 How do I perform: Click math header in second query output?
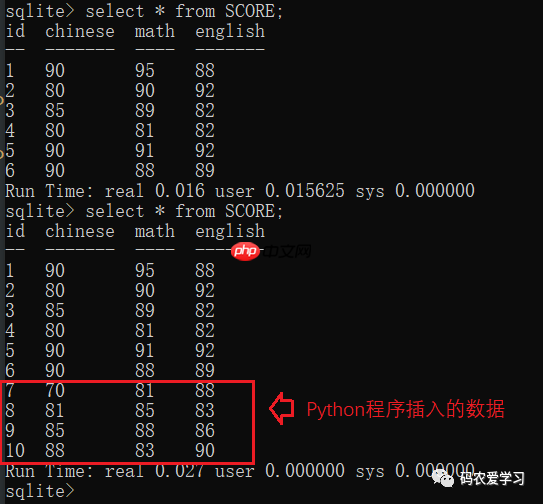(155, 231)
